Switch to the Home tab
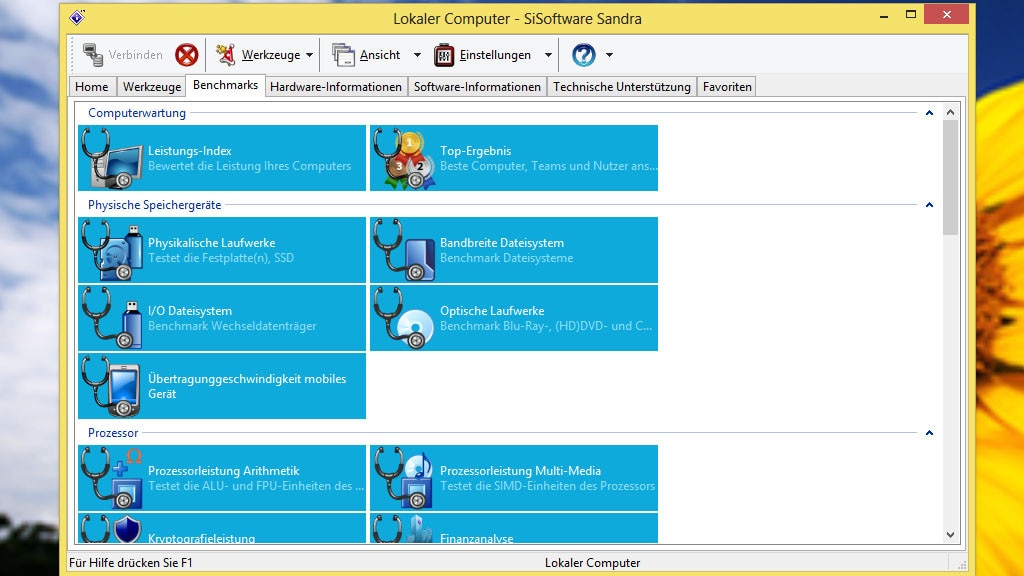 (92, 87)
